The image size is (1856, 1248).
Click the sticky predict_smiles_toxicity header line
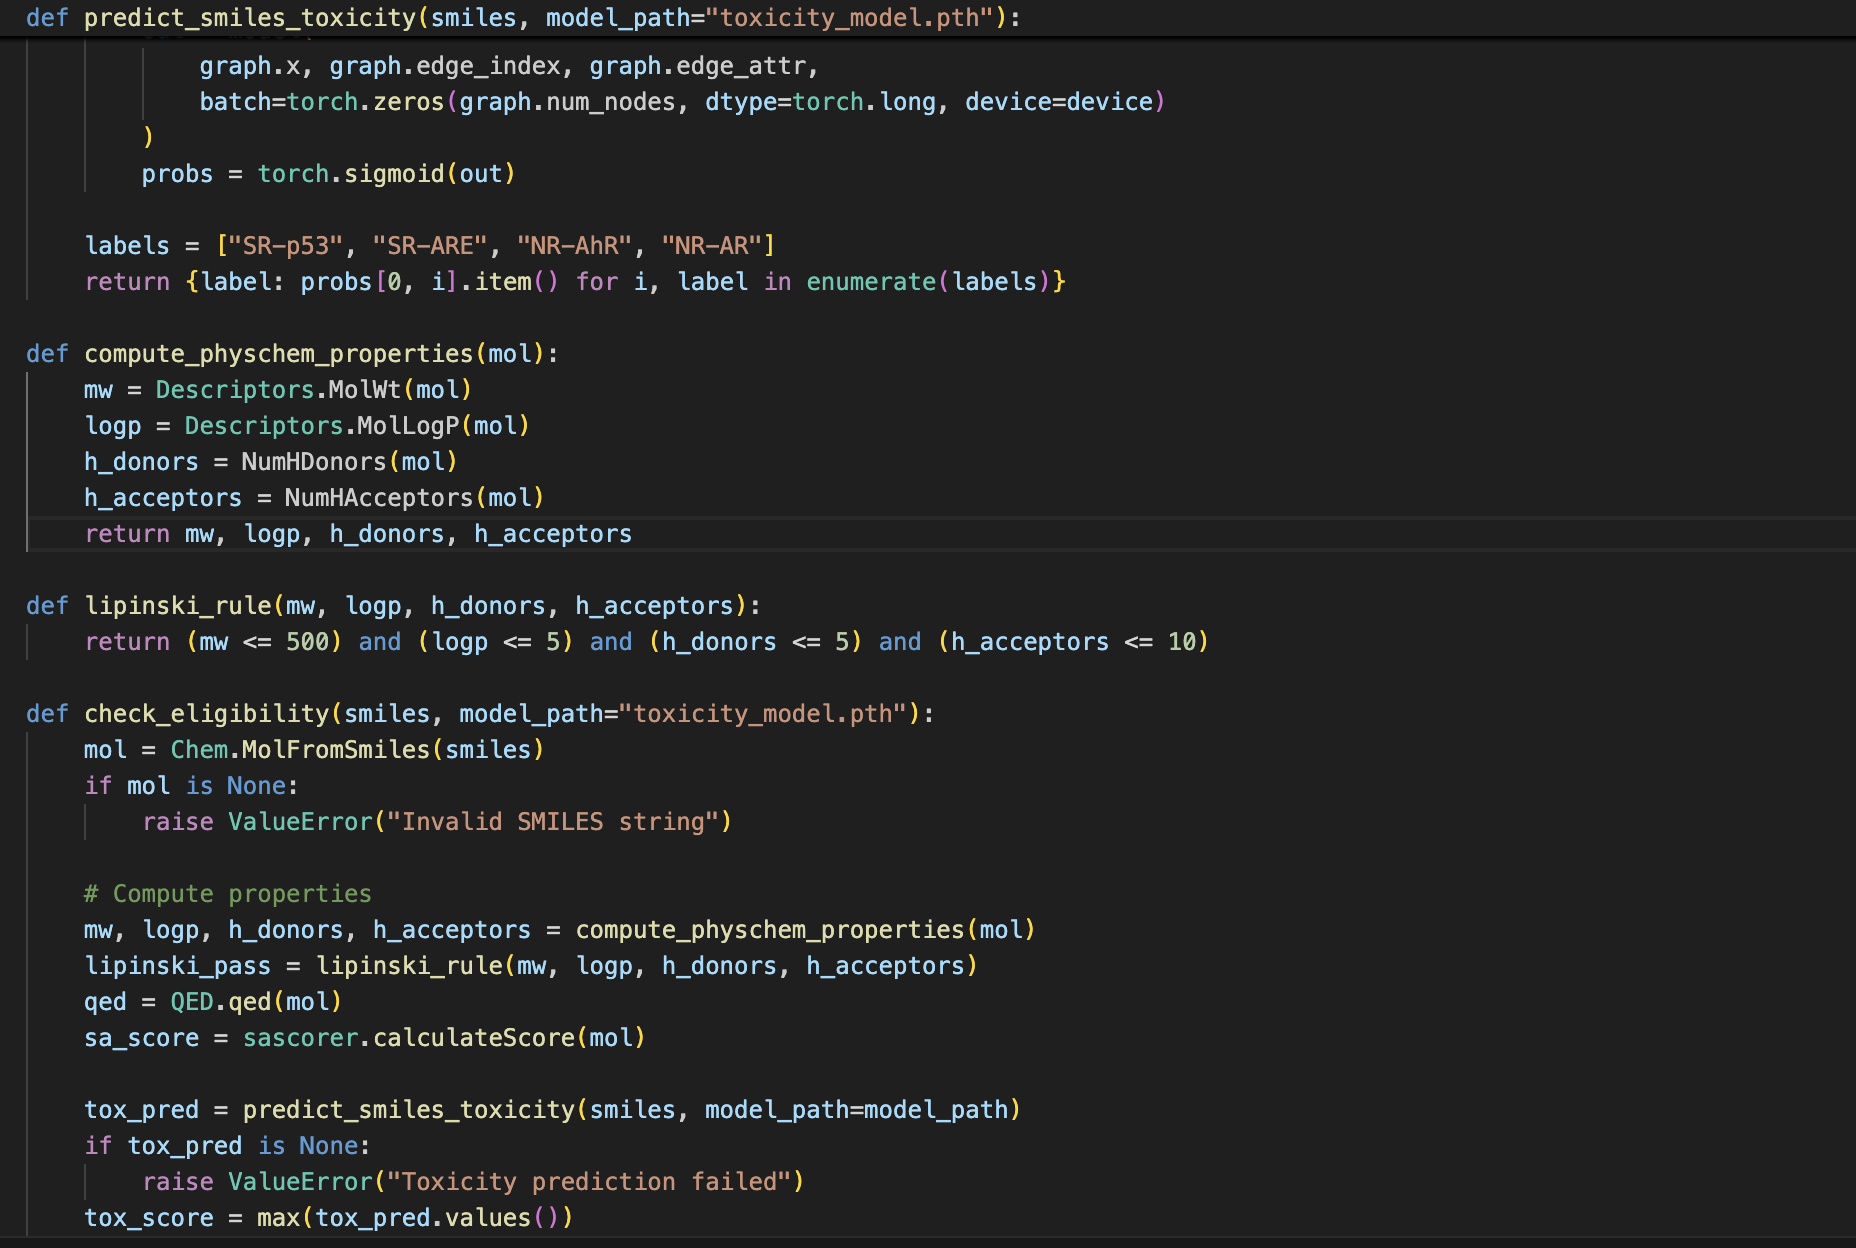tap(523, 18)
